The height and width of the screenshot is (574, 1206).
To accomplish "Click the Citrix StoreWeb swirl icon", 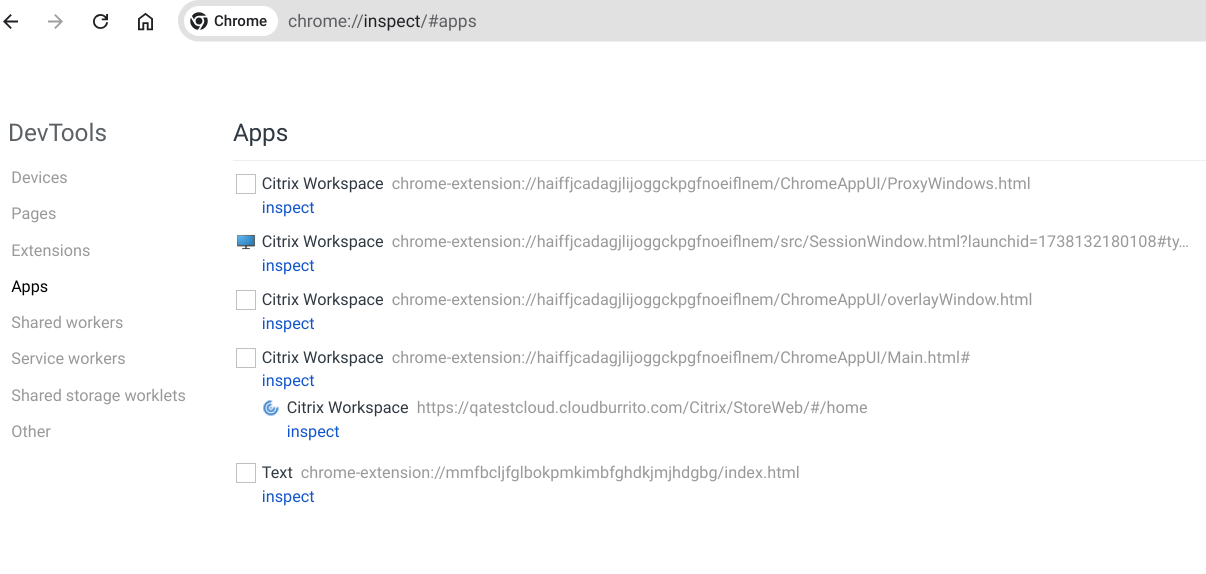I will point(271,408).
